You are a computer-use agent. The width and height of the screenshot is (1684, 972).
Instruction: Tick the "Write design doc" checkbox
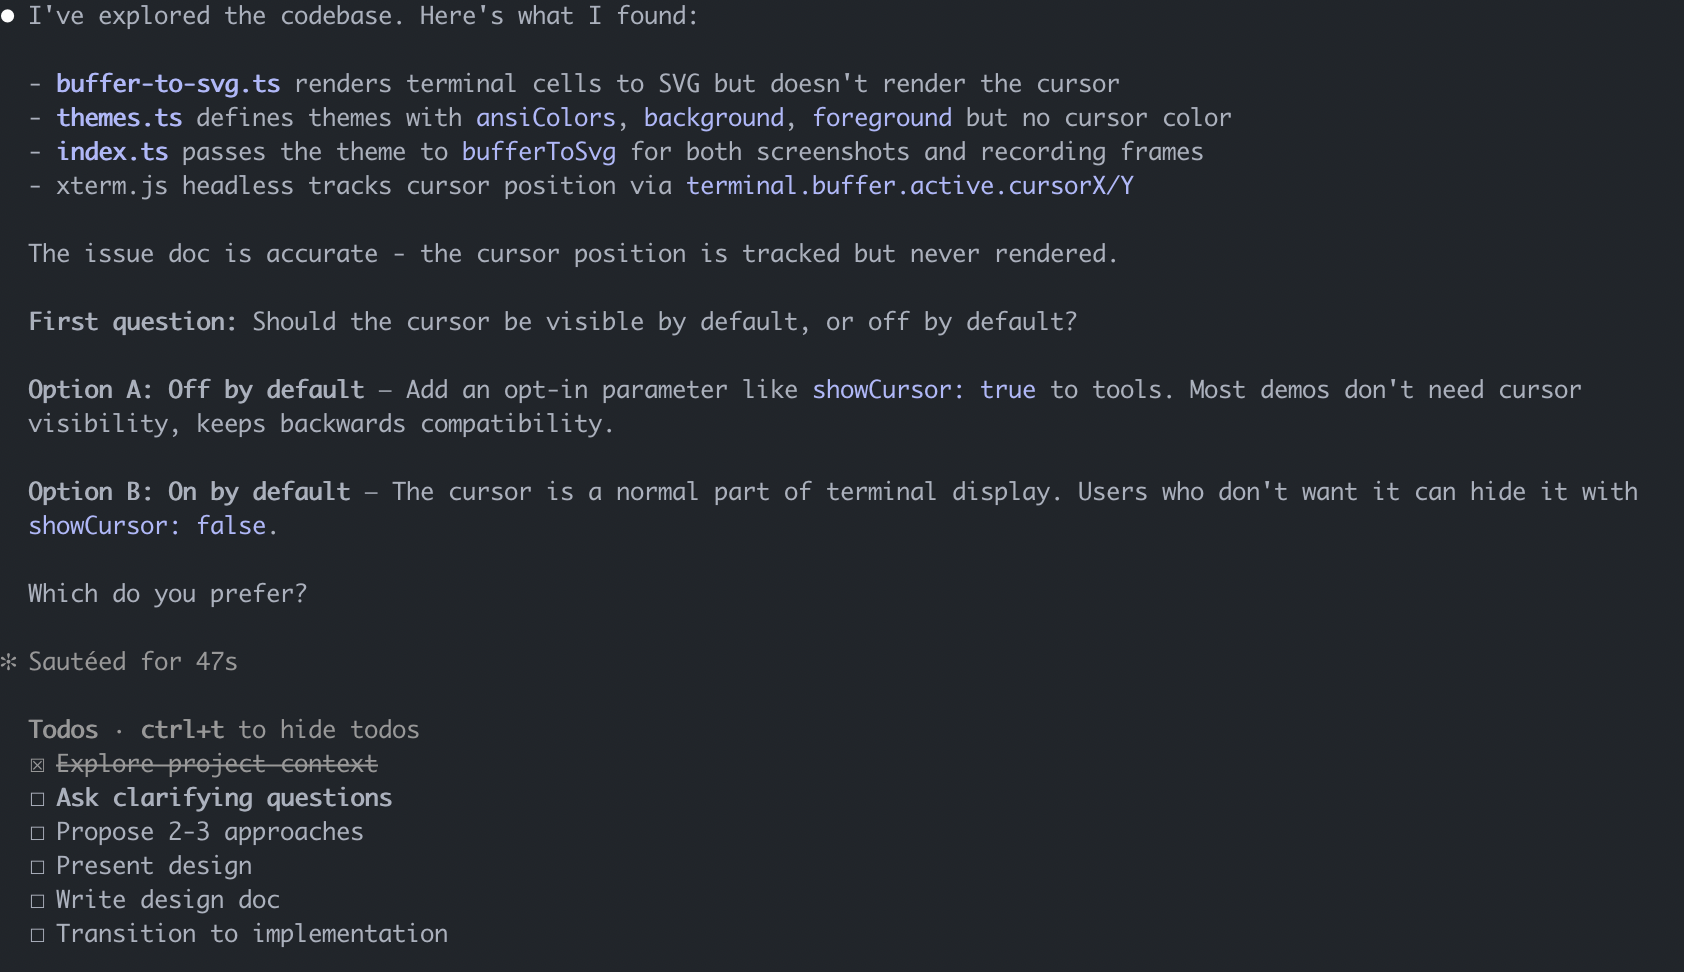point(37,901)
